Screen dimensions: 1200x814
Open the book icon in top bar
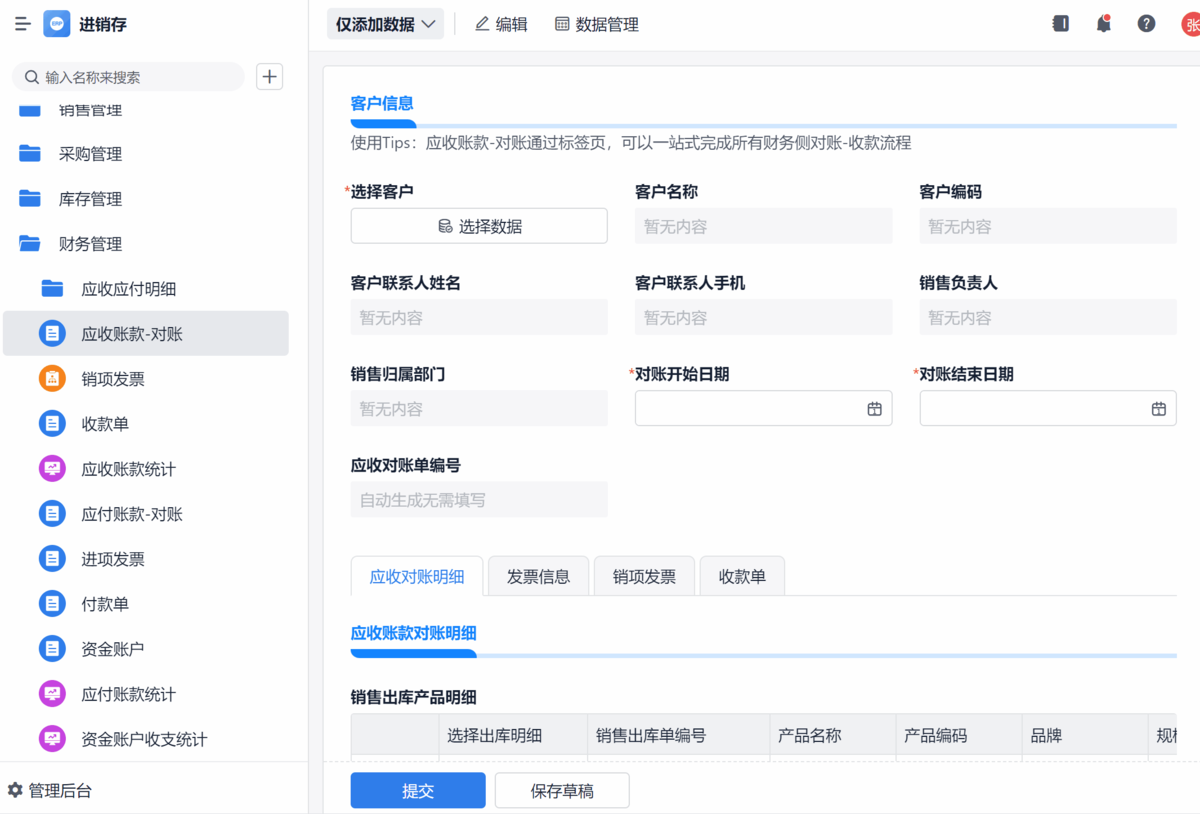coord(1061,24)
